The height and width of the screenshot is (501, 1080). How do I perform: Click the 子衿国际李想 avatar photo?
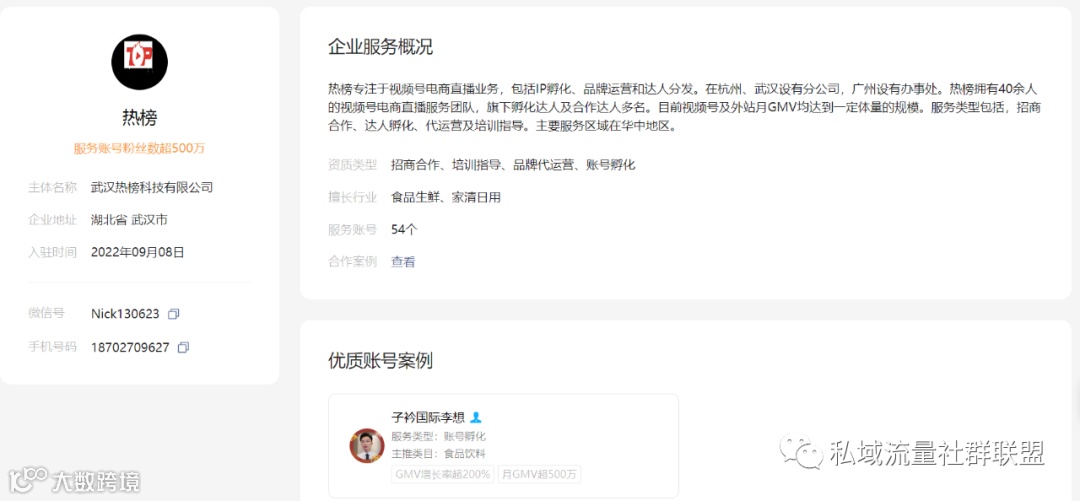pyautogui.click(x=366, y=445)
